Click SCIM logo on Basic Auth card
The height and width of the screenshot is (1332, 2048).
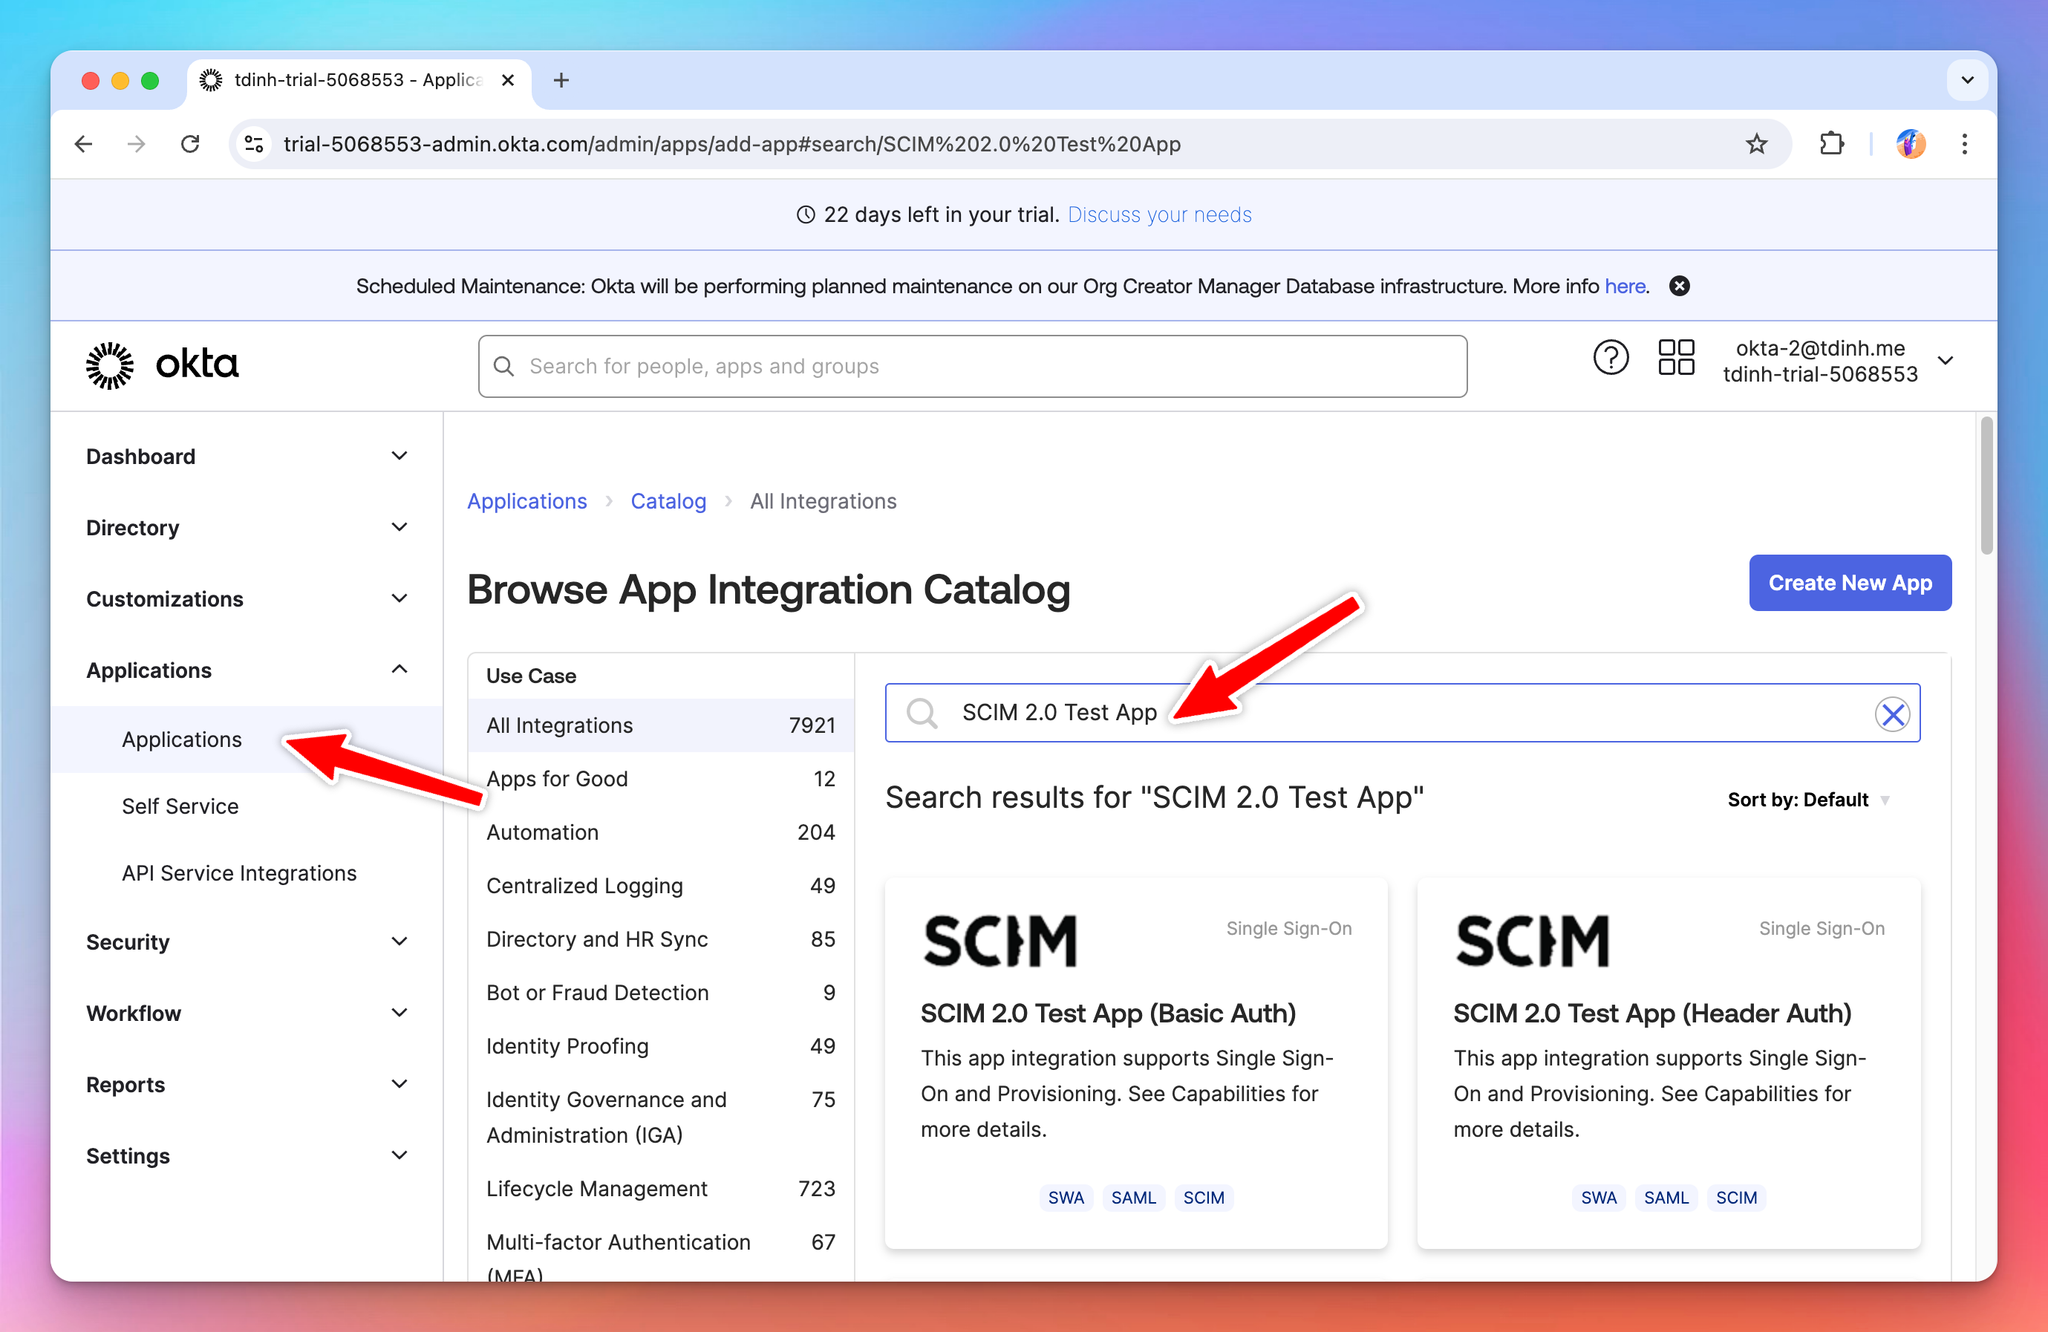1000,941
